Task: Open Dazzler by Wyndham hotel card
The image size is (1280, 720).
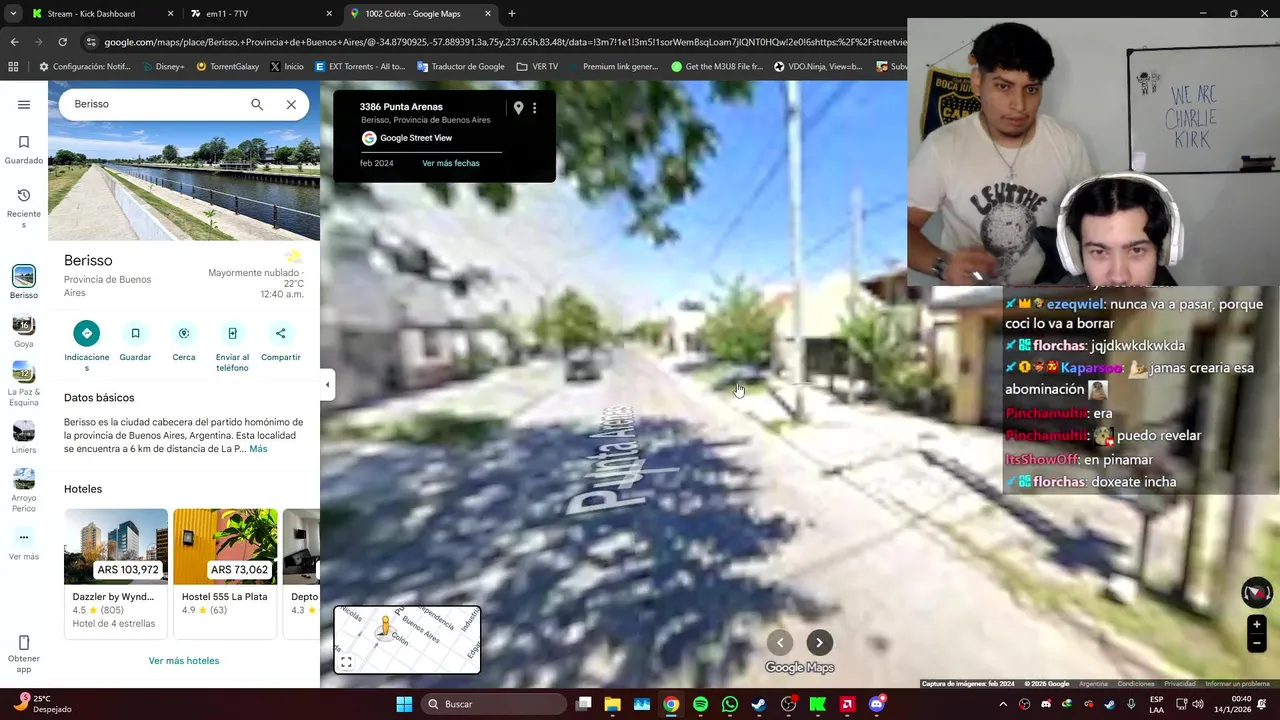Action: click(x=116, y=572)
